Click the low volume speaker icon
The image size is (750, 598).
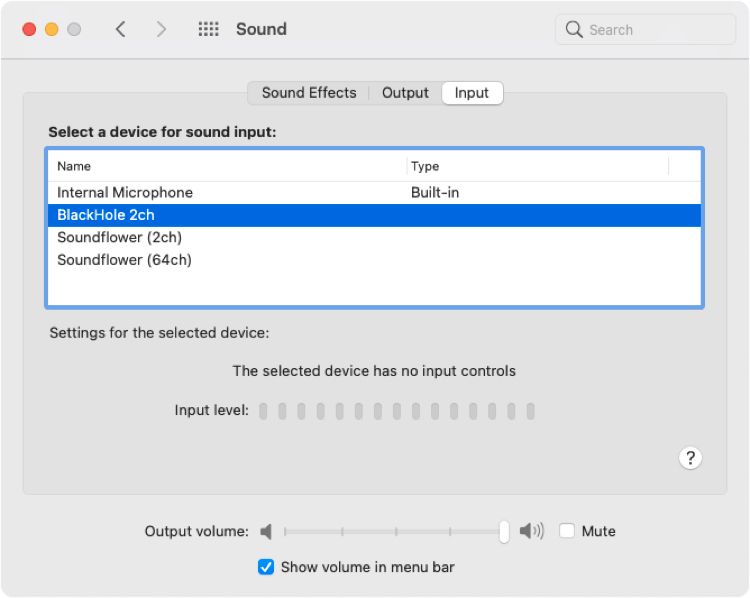[266, 531]
